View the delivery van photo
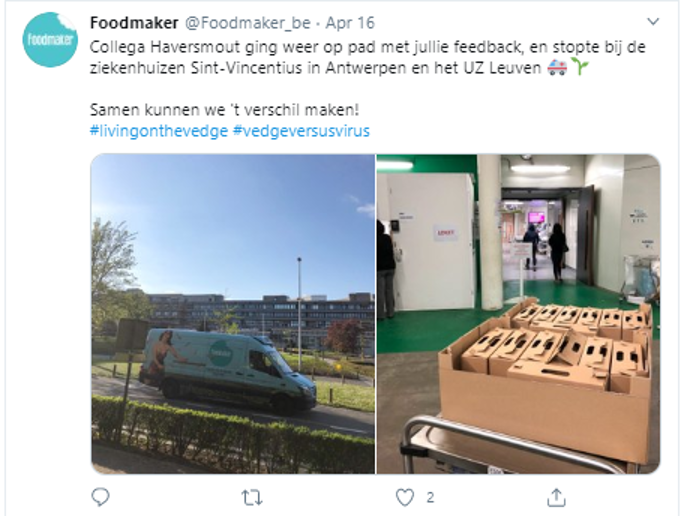This screenshot has height=516, width=680. [233, 314]
